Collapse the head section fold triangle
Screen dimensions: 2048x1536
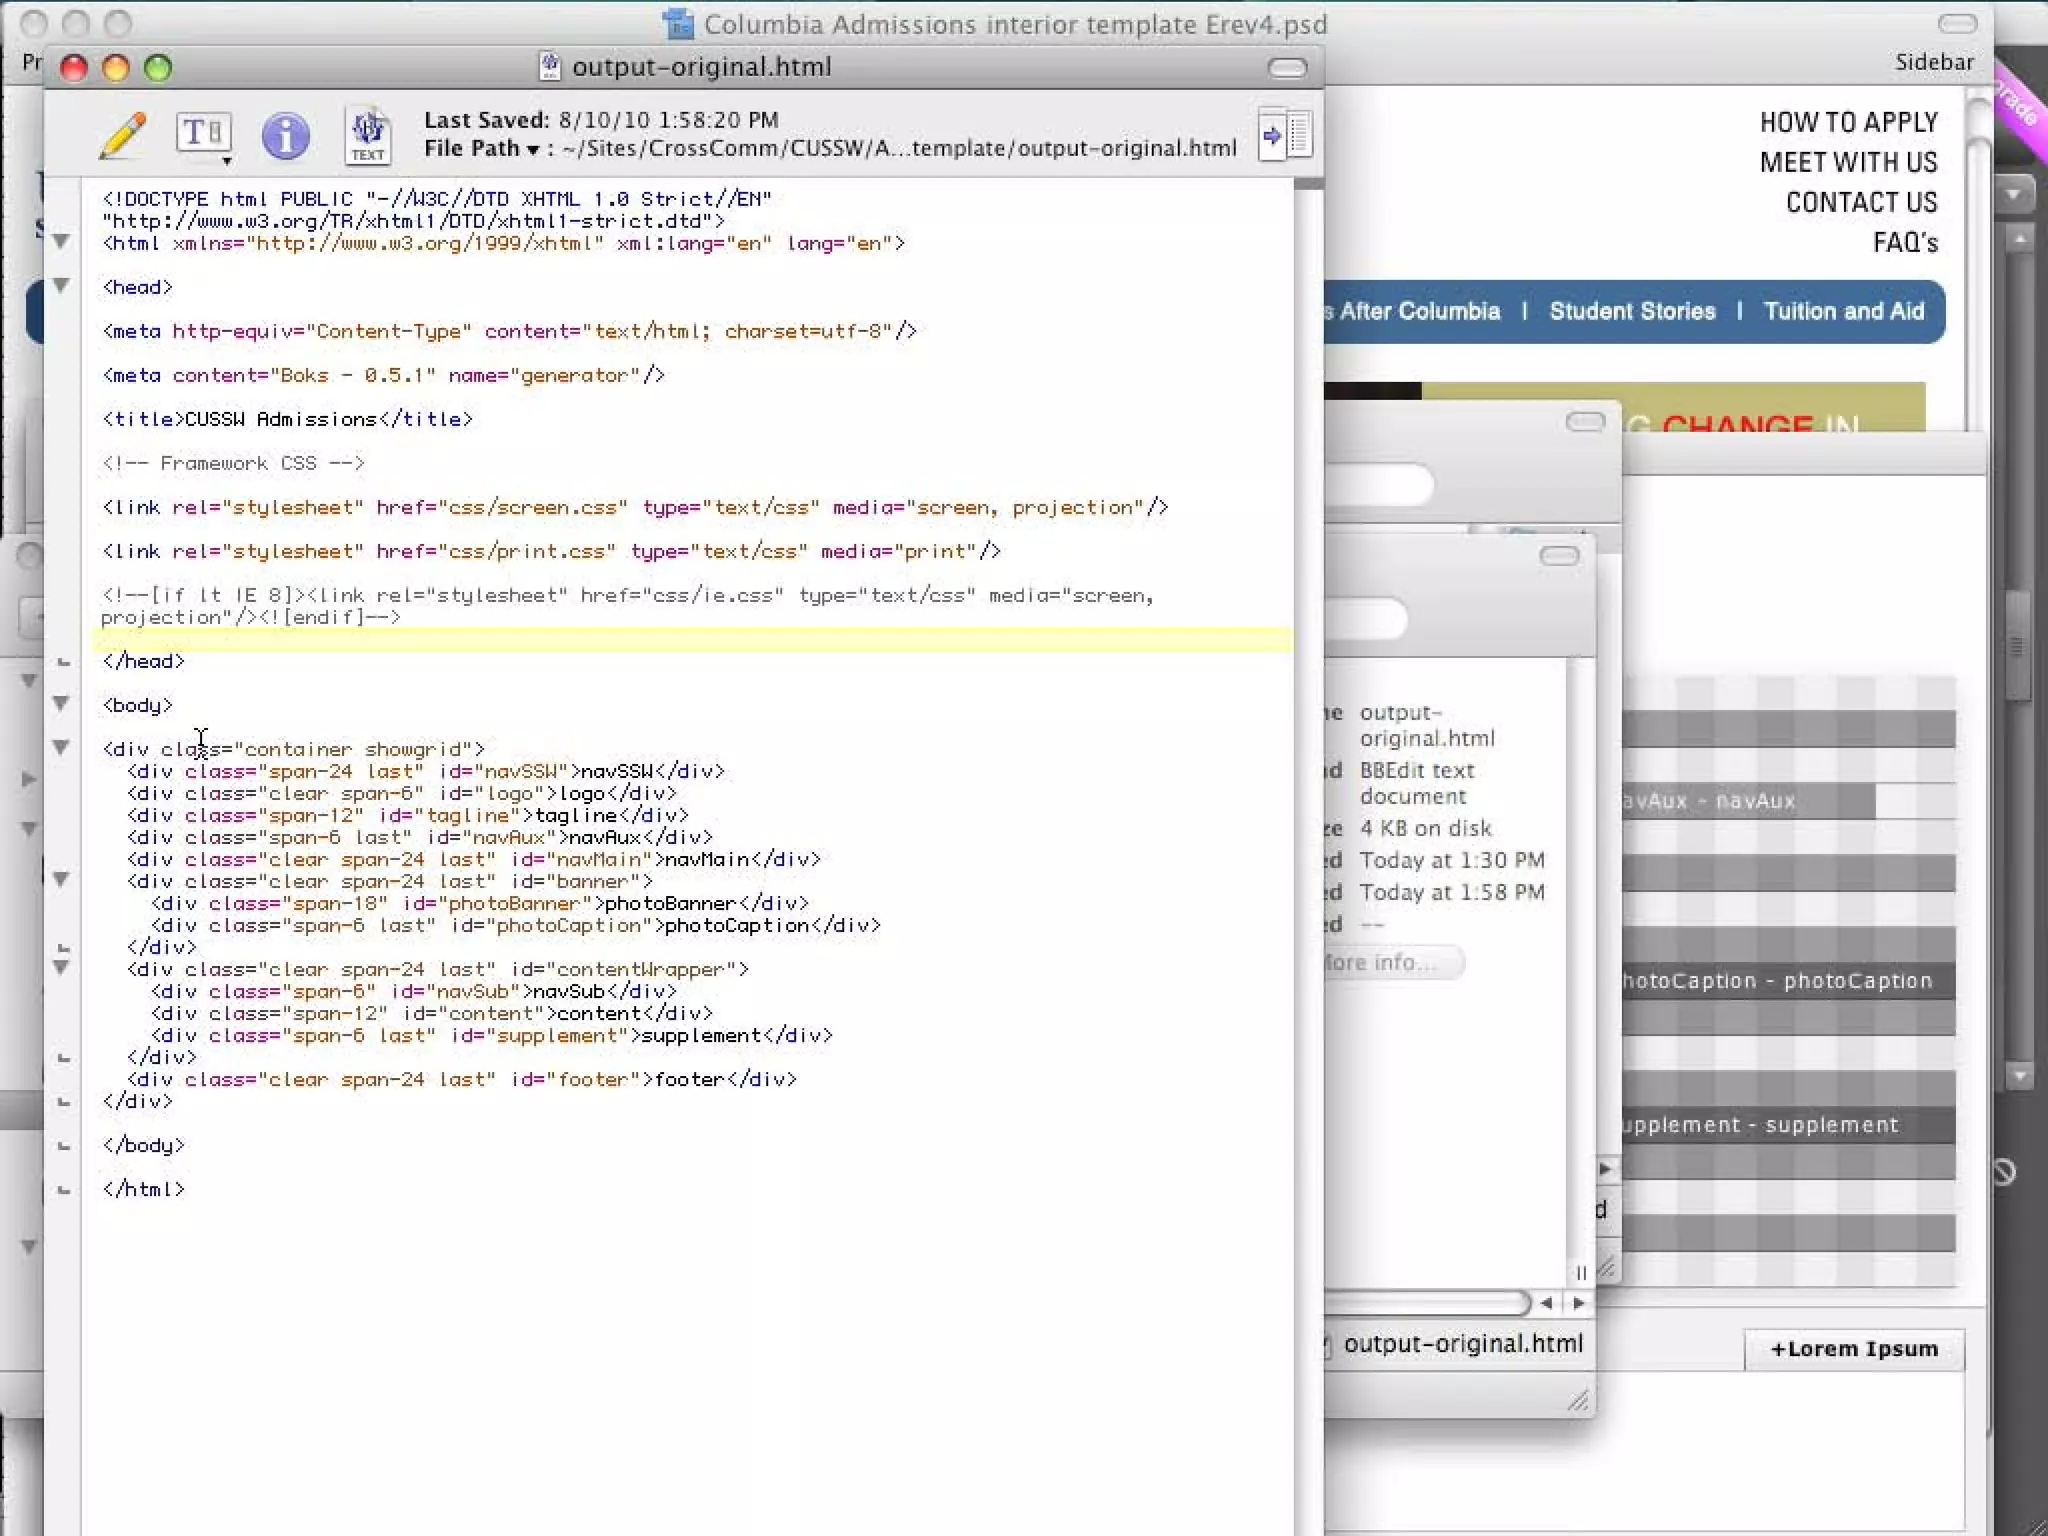(61, 286)
